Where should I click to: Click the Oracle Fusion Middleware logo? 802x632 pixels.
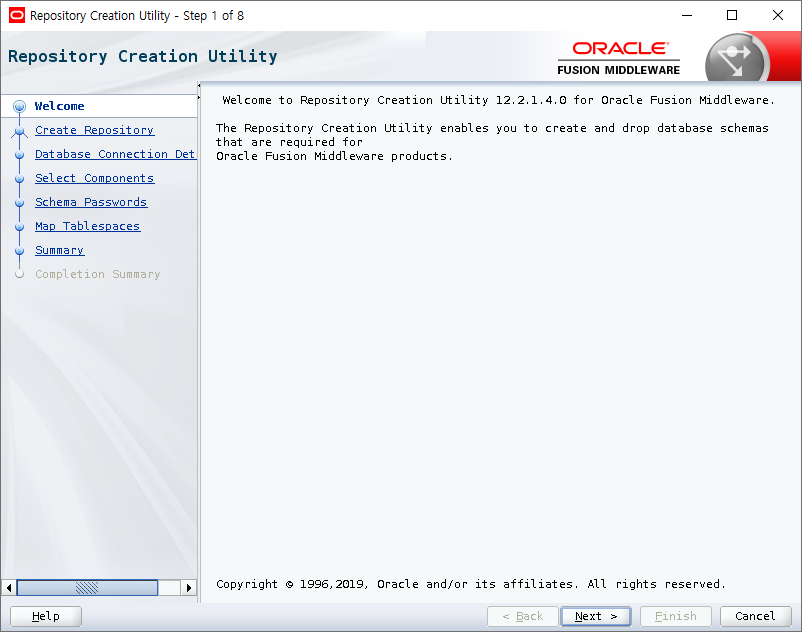[x=618, y=58]
